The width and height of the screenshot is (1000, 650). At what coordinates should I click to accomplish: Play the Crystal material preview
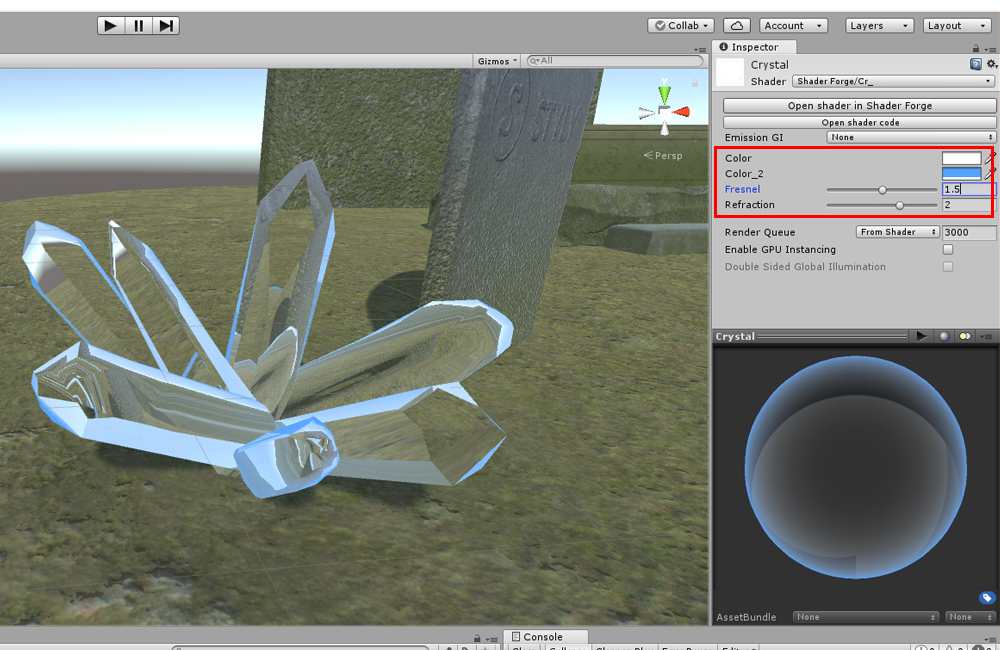pos(922,337)
